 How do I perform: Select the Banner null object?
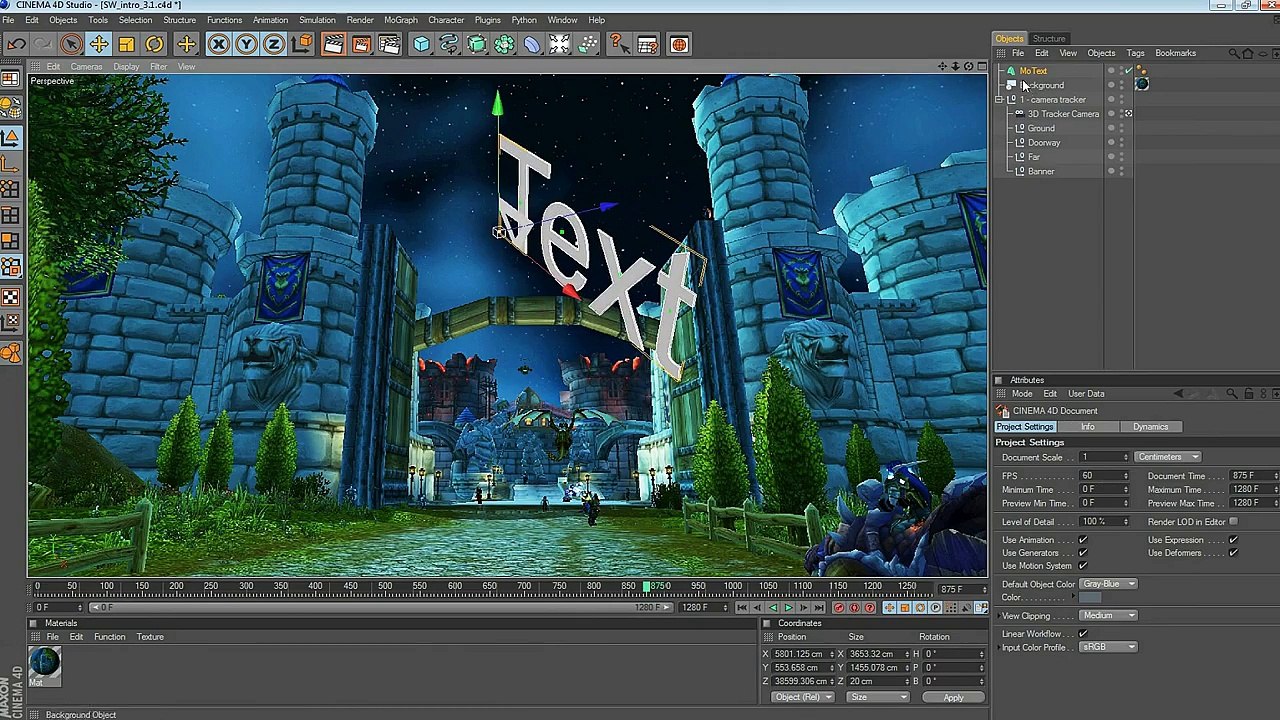tap(1041, 172)
